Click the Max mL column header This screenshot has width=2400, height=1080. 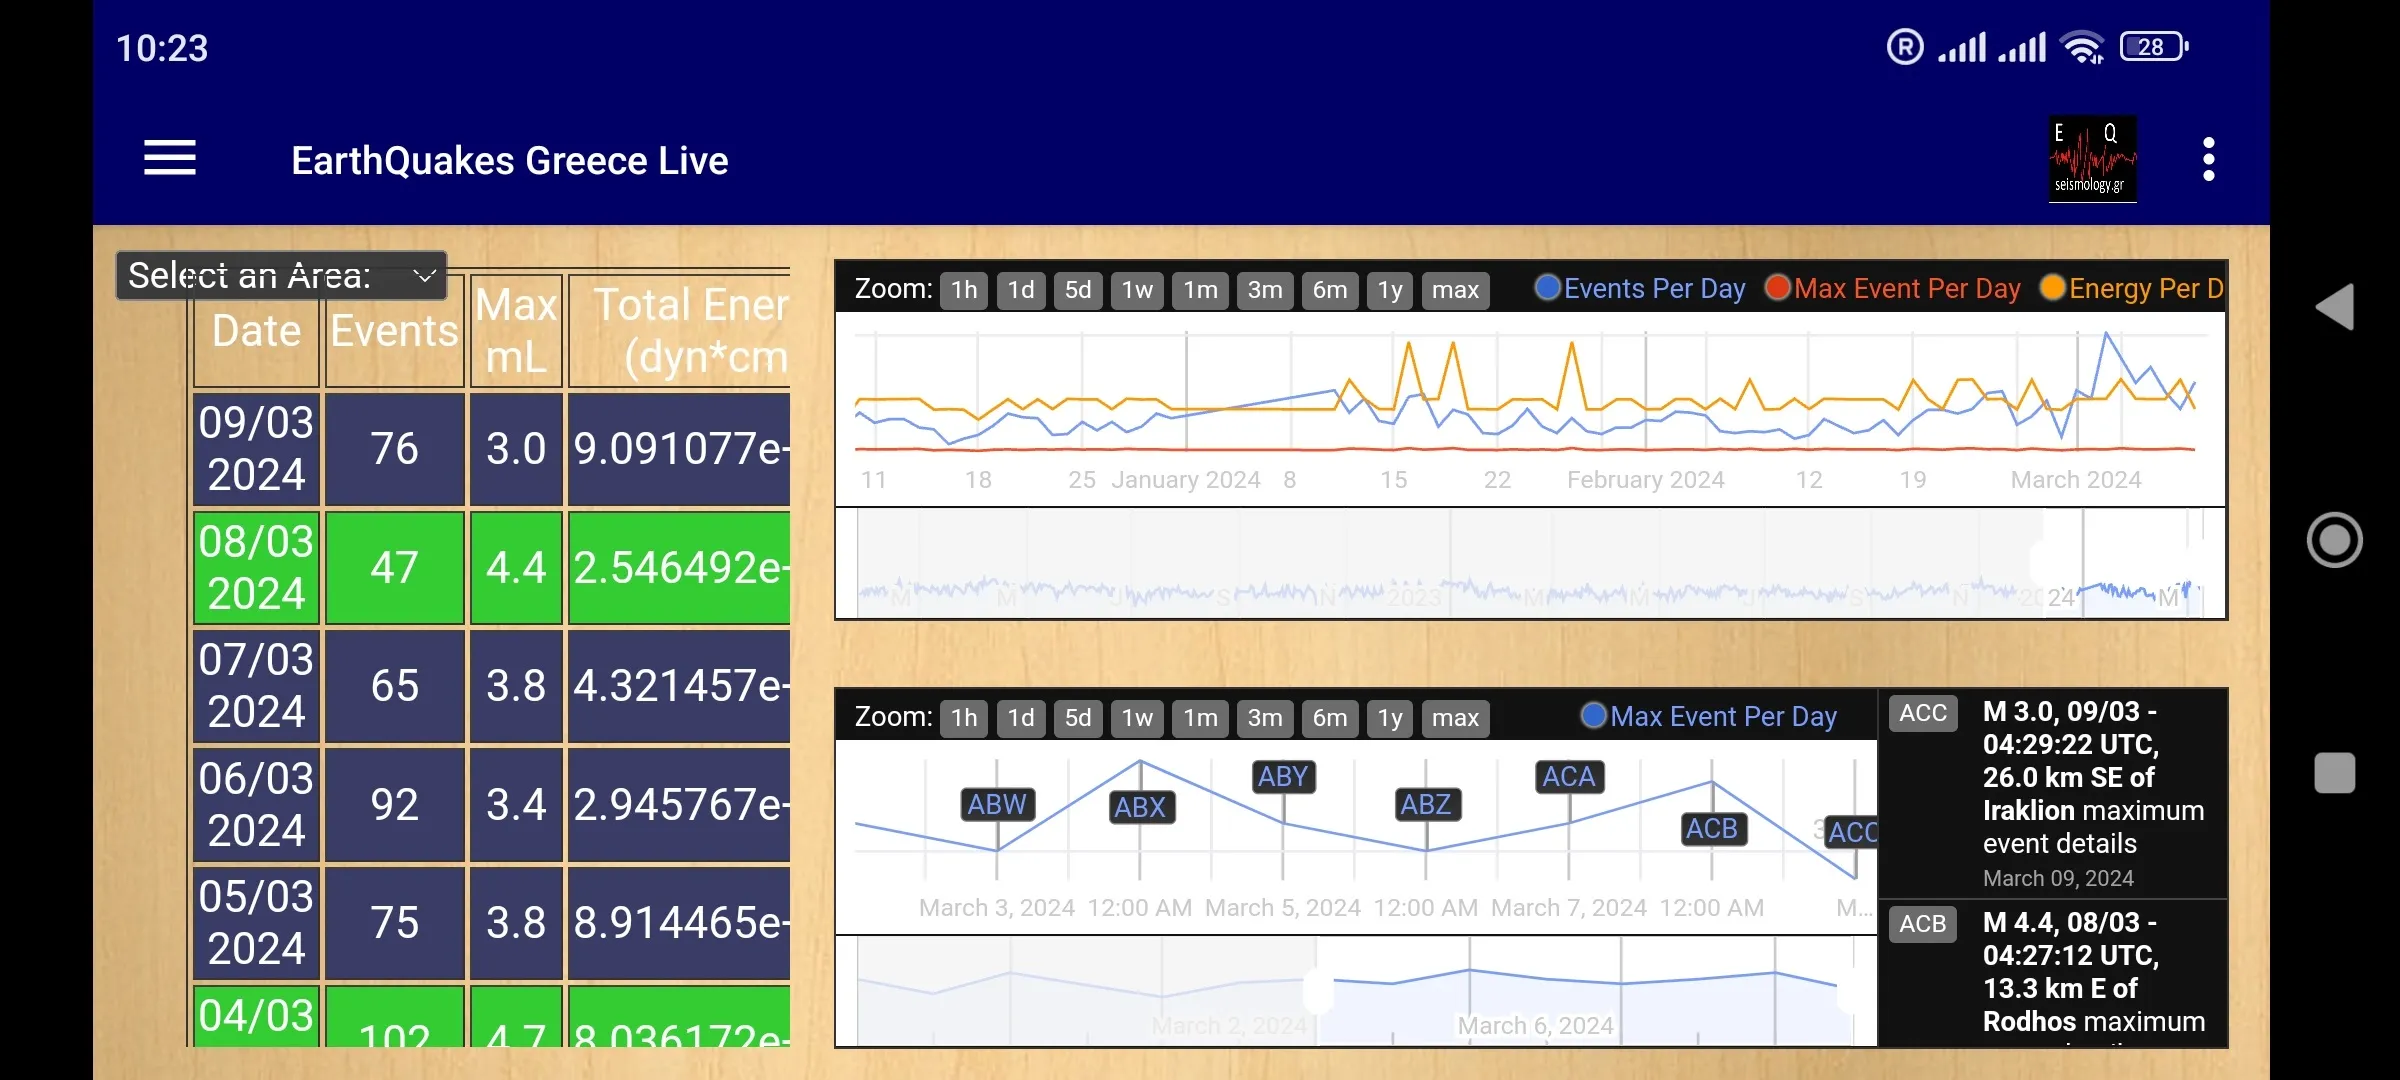pyautogui.click(x=516, y=331)
